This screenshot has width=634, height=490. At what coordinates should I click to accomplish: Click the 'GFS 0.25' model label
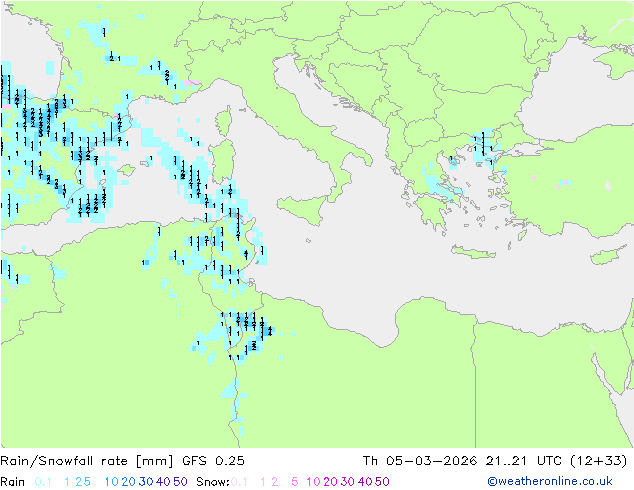(213, 461)
